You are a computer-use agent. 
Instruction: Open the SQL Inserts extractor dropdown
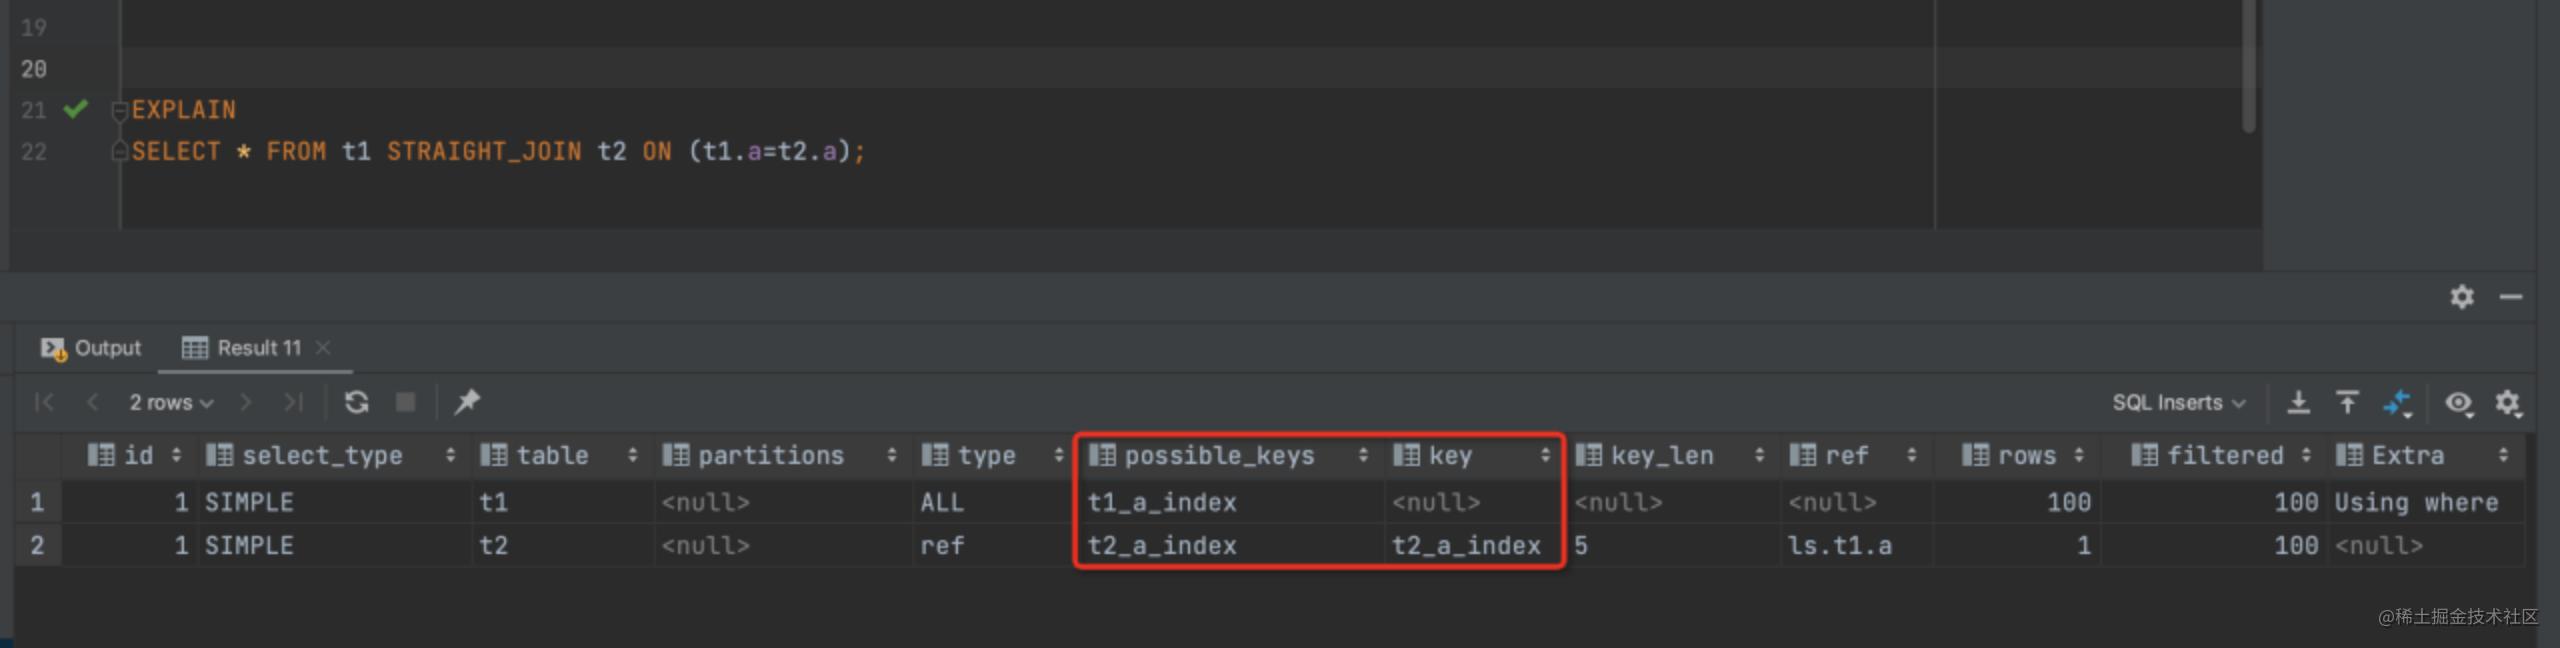coord(2178,402)
